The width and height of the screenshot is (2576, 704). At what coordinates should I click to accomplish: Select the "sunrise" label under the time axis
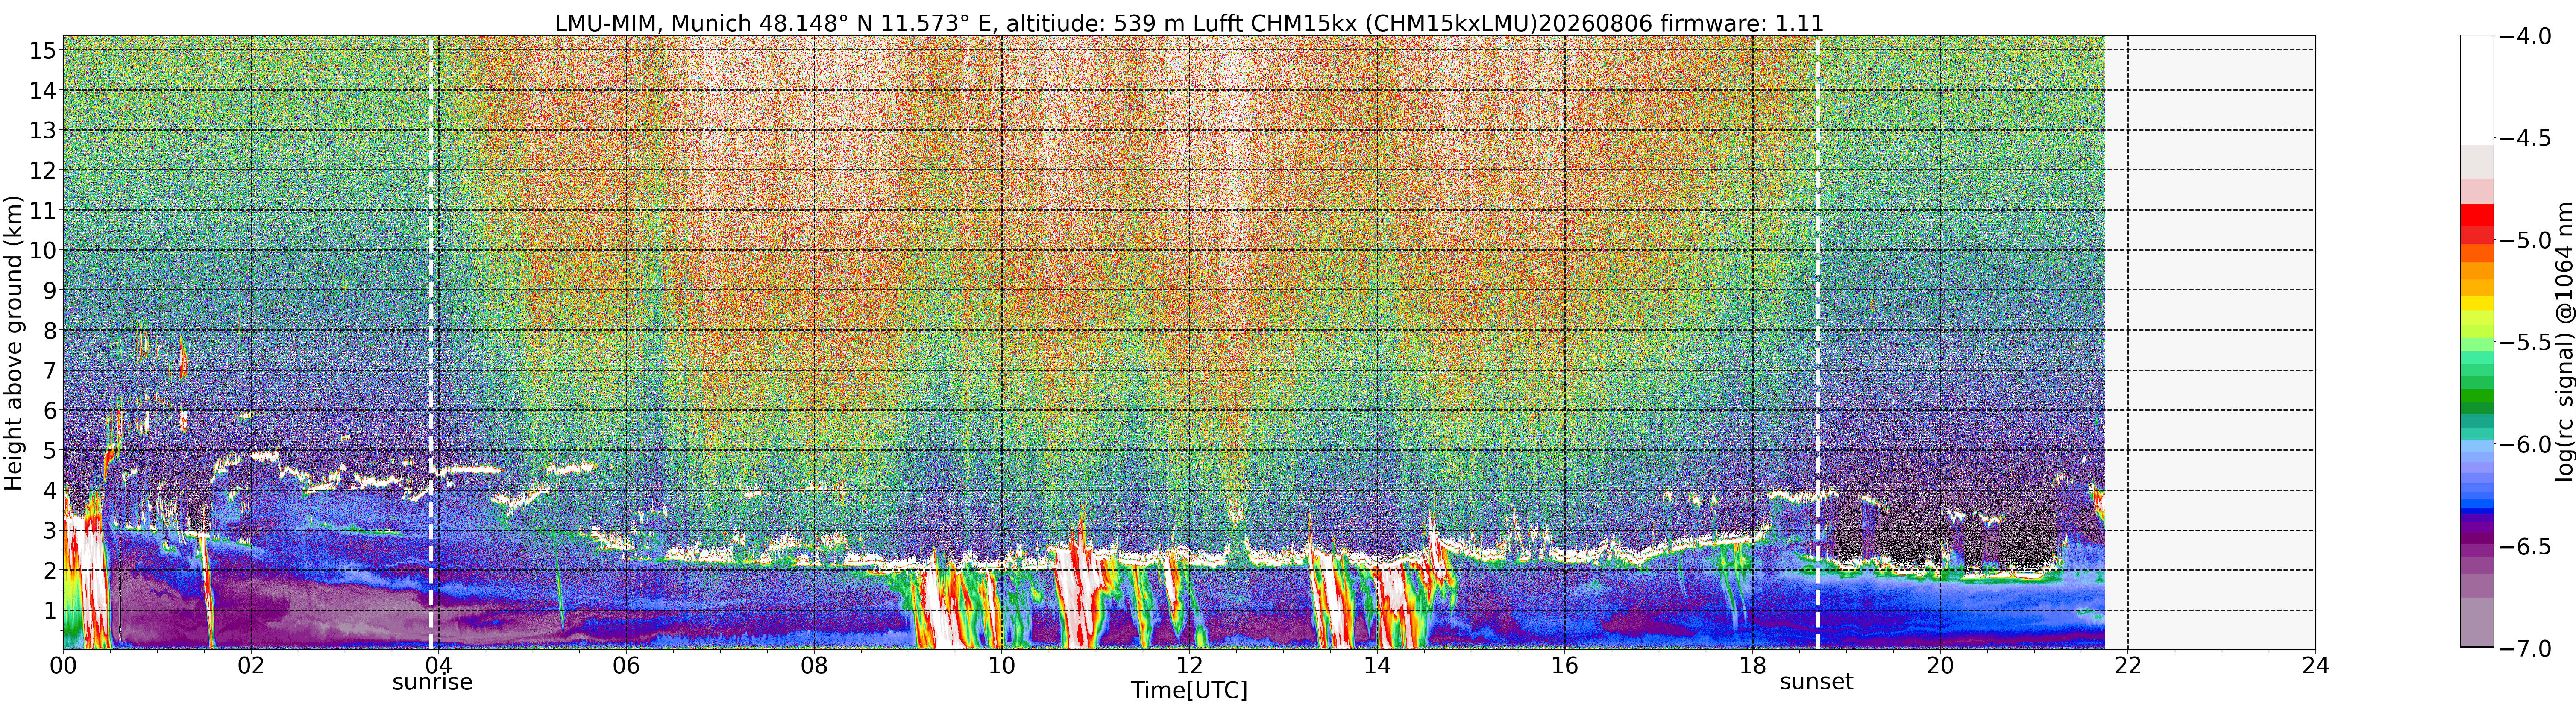coord(432,682)
